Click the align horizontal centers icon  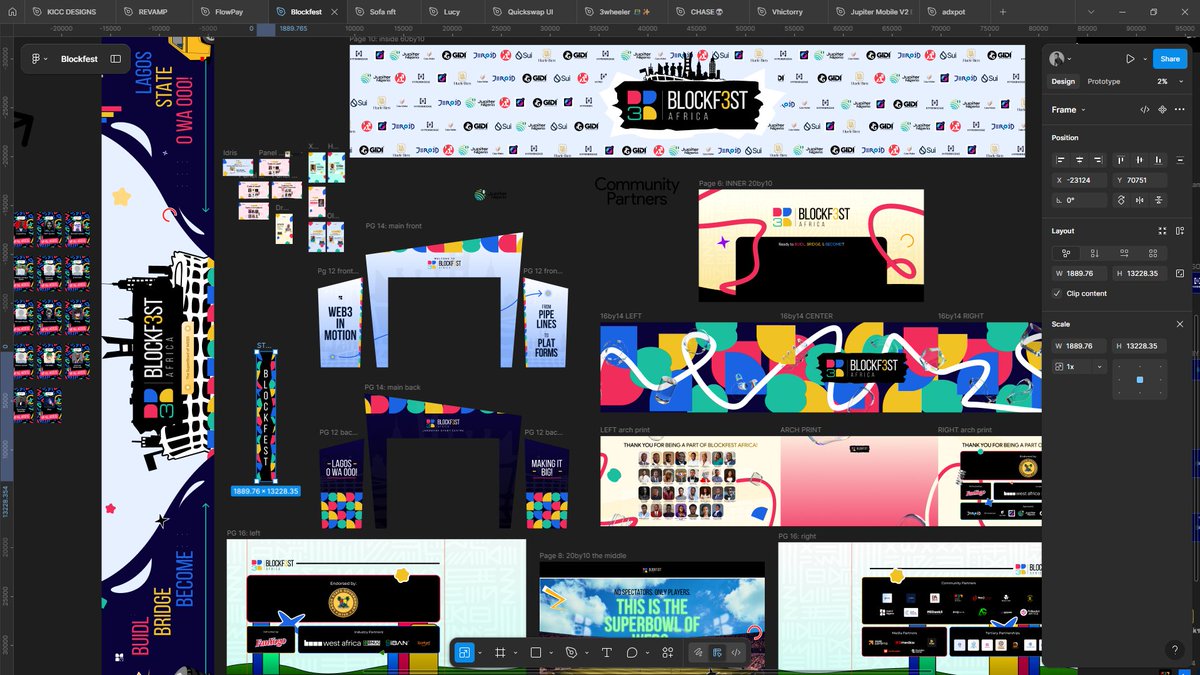[1080, 160]
